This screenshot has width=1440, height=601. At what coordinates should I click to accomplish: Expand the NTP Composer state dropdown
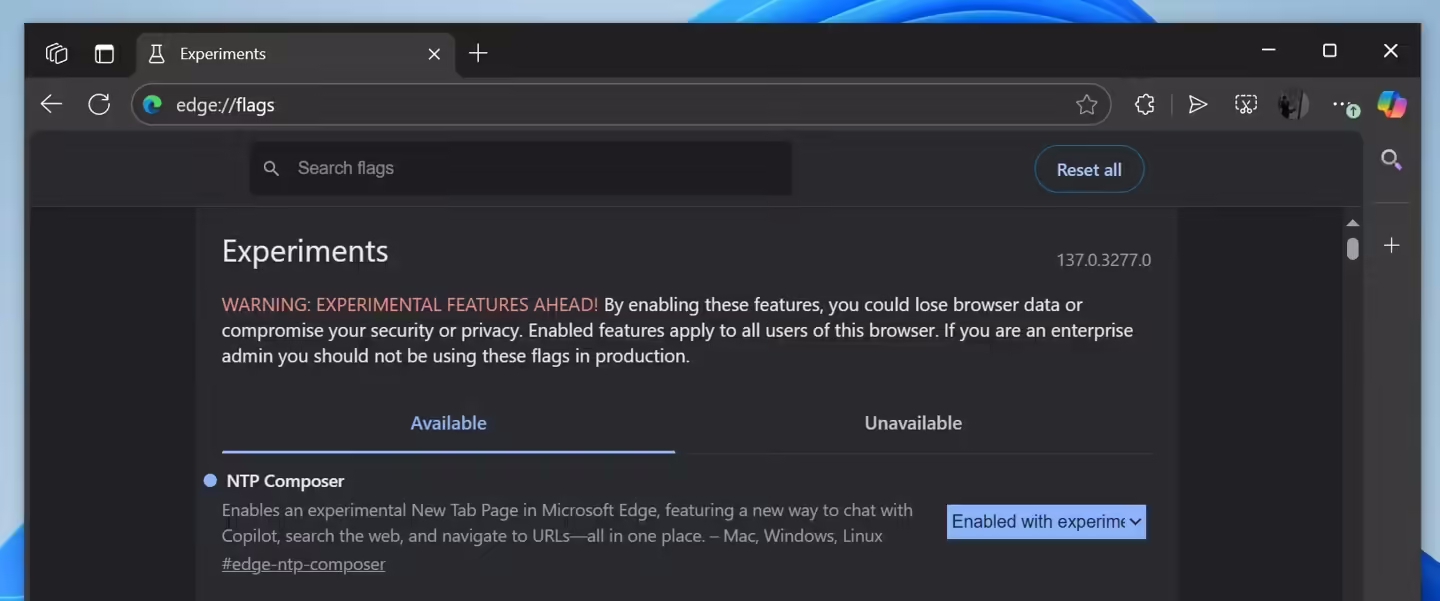[x=1046, y=522]
